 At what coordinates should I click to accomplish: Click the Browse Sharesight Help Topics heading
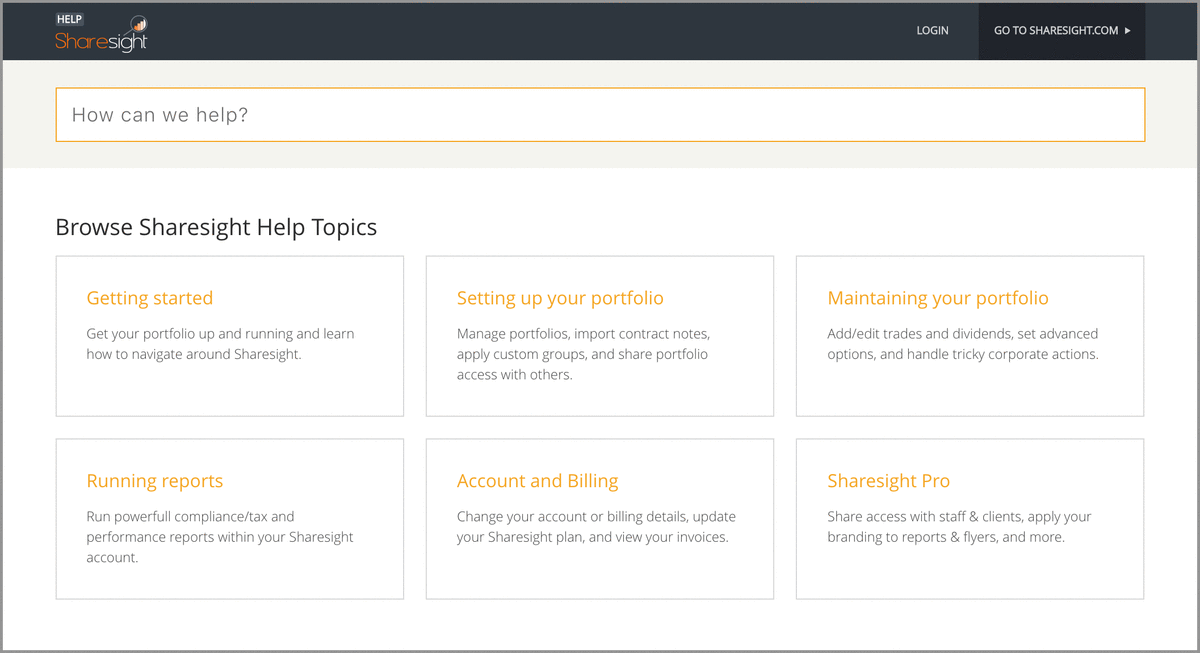pyautogui.click(x=216, y=227)
